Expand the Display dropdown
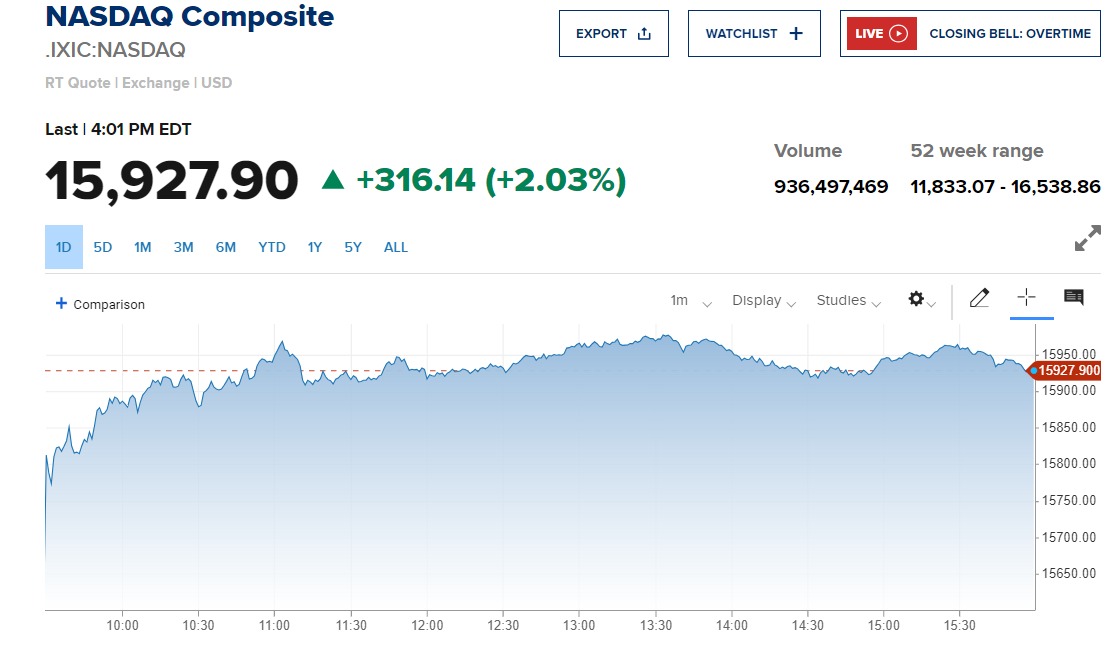 coord(763,301)
